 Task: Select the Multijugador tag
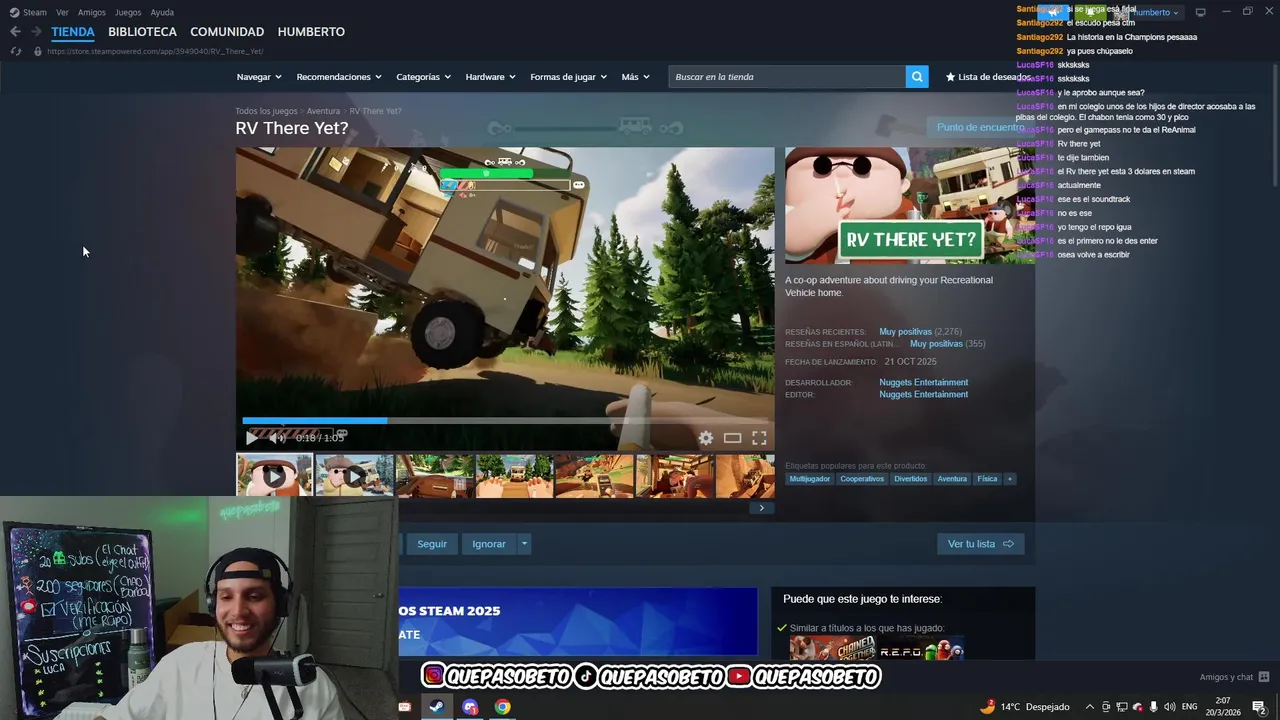coord(810,479)
